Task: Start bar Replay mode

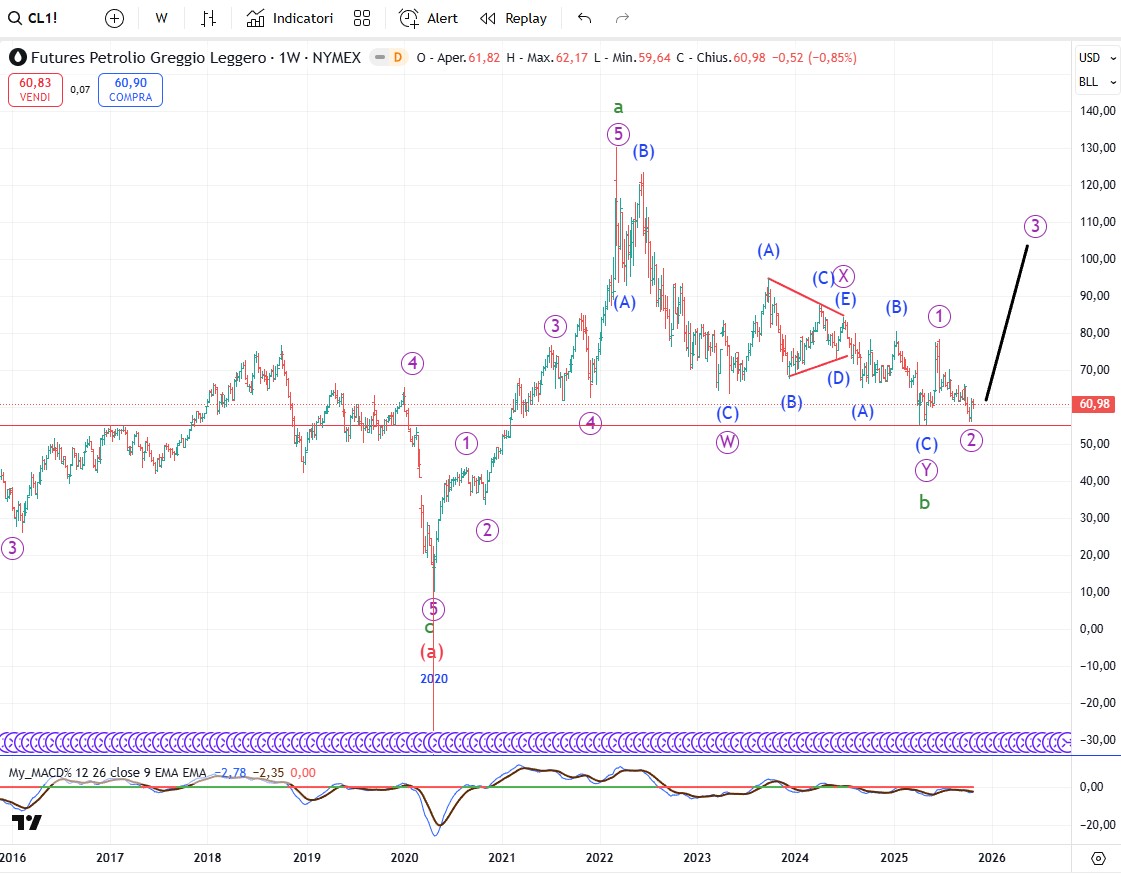Action: 513,18
